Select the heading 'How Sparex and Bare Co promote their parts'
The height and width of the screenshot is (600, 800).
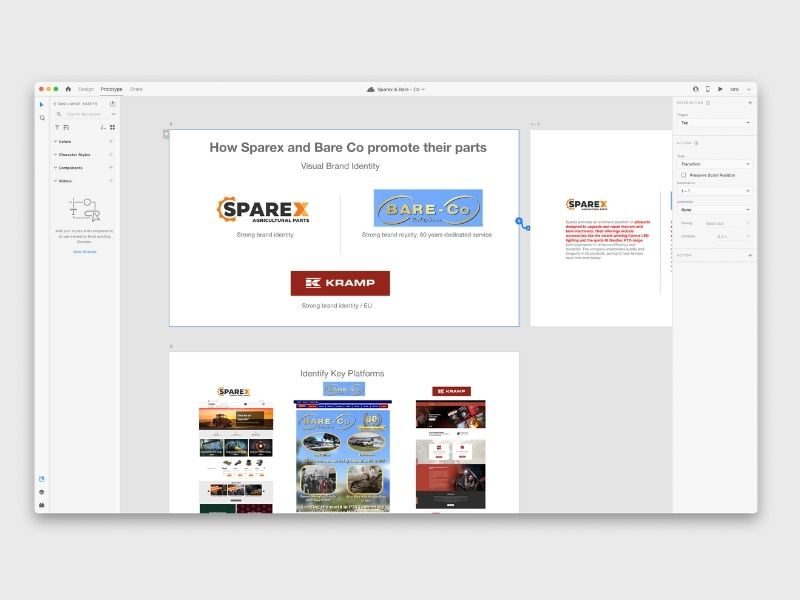(x=348, y=147)
